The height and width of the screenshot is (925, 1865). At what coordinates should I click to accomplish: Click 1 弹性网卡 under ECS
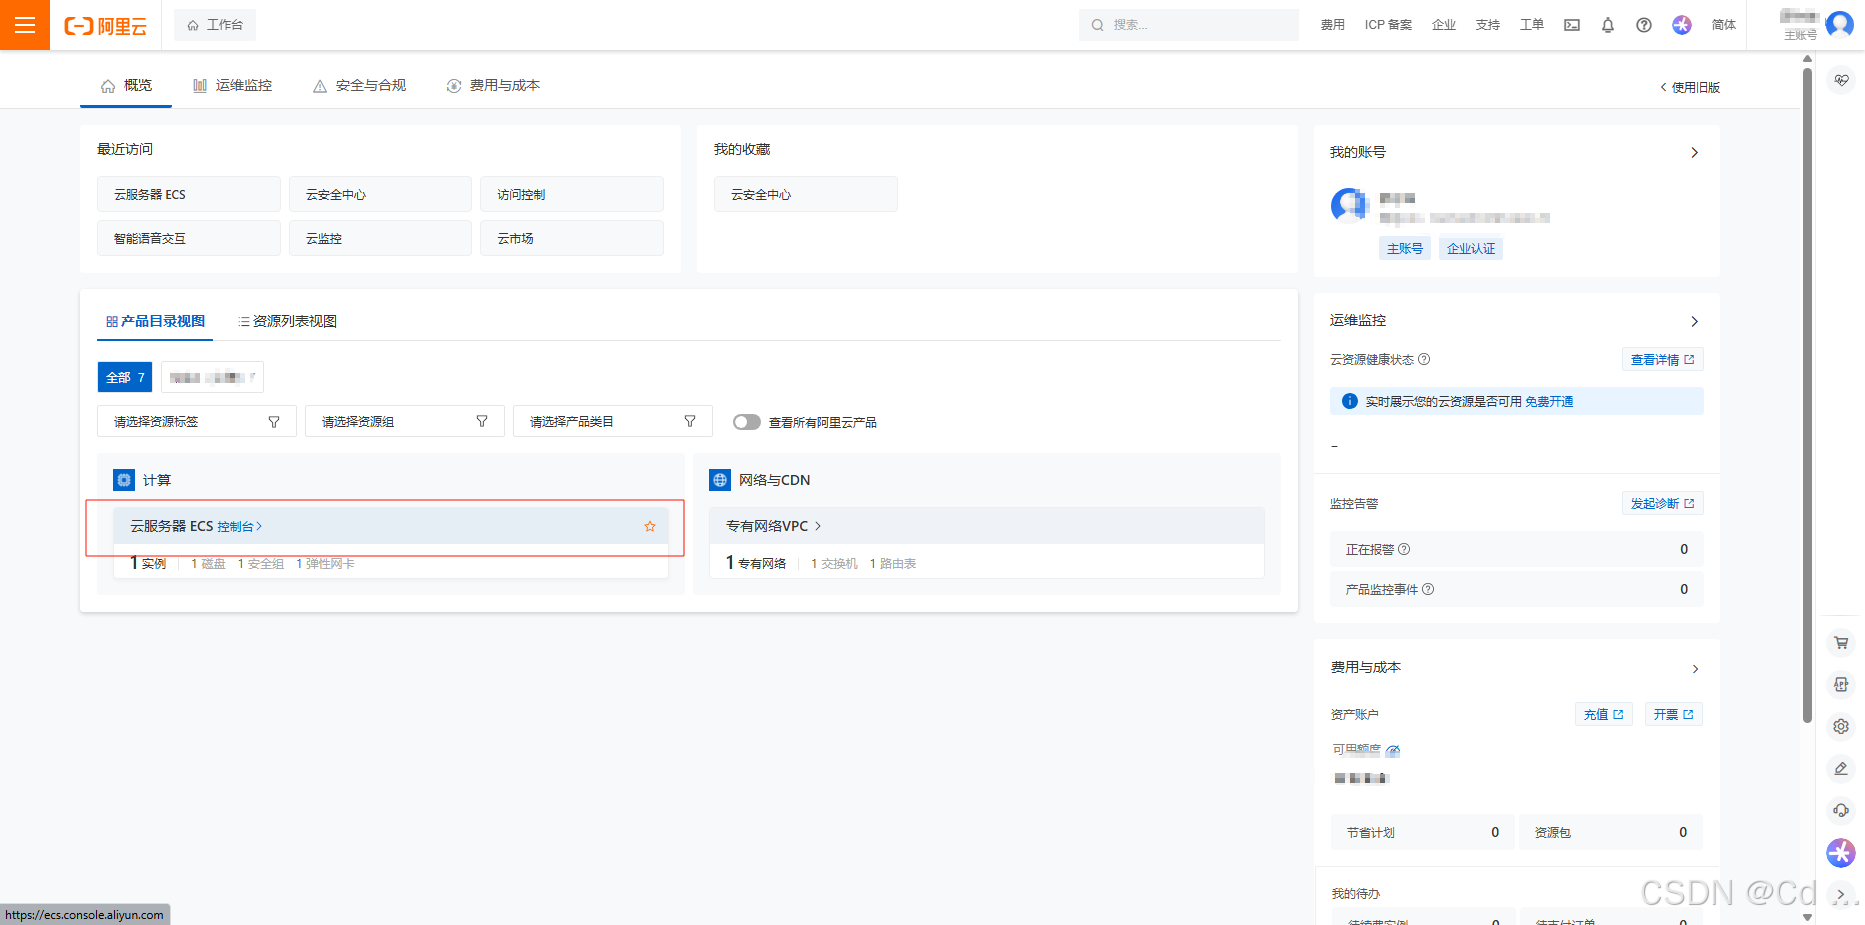coord(325,564)
